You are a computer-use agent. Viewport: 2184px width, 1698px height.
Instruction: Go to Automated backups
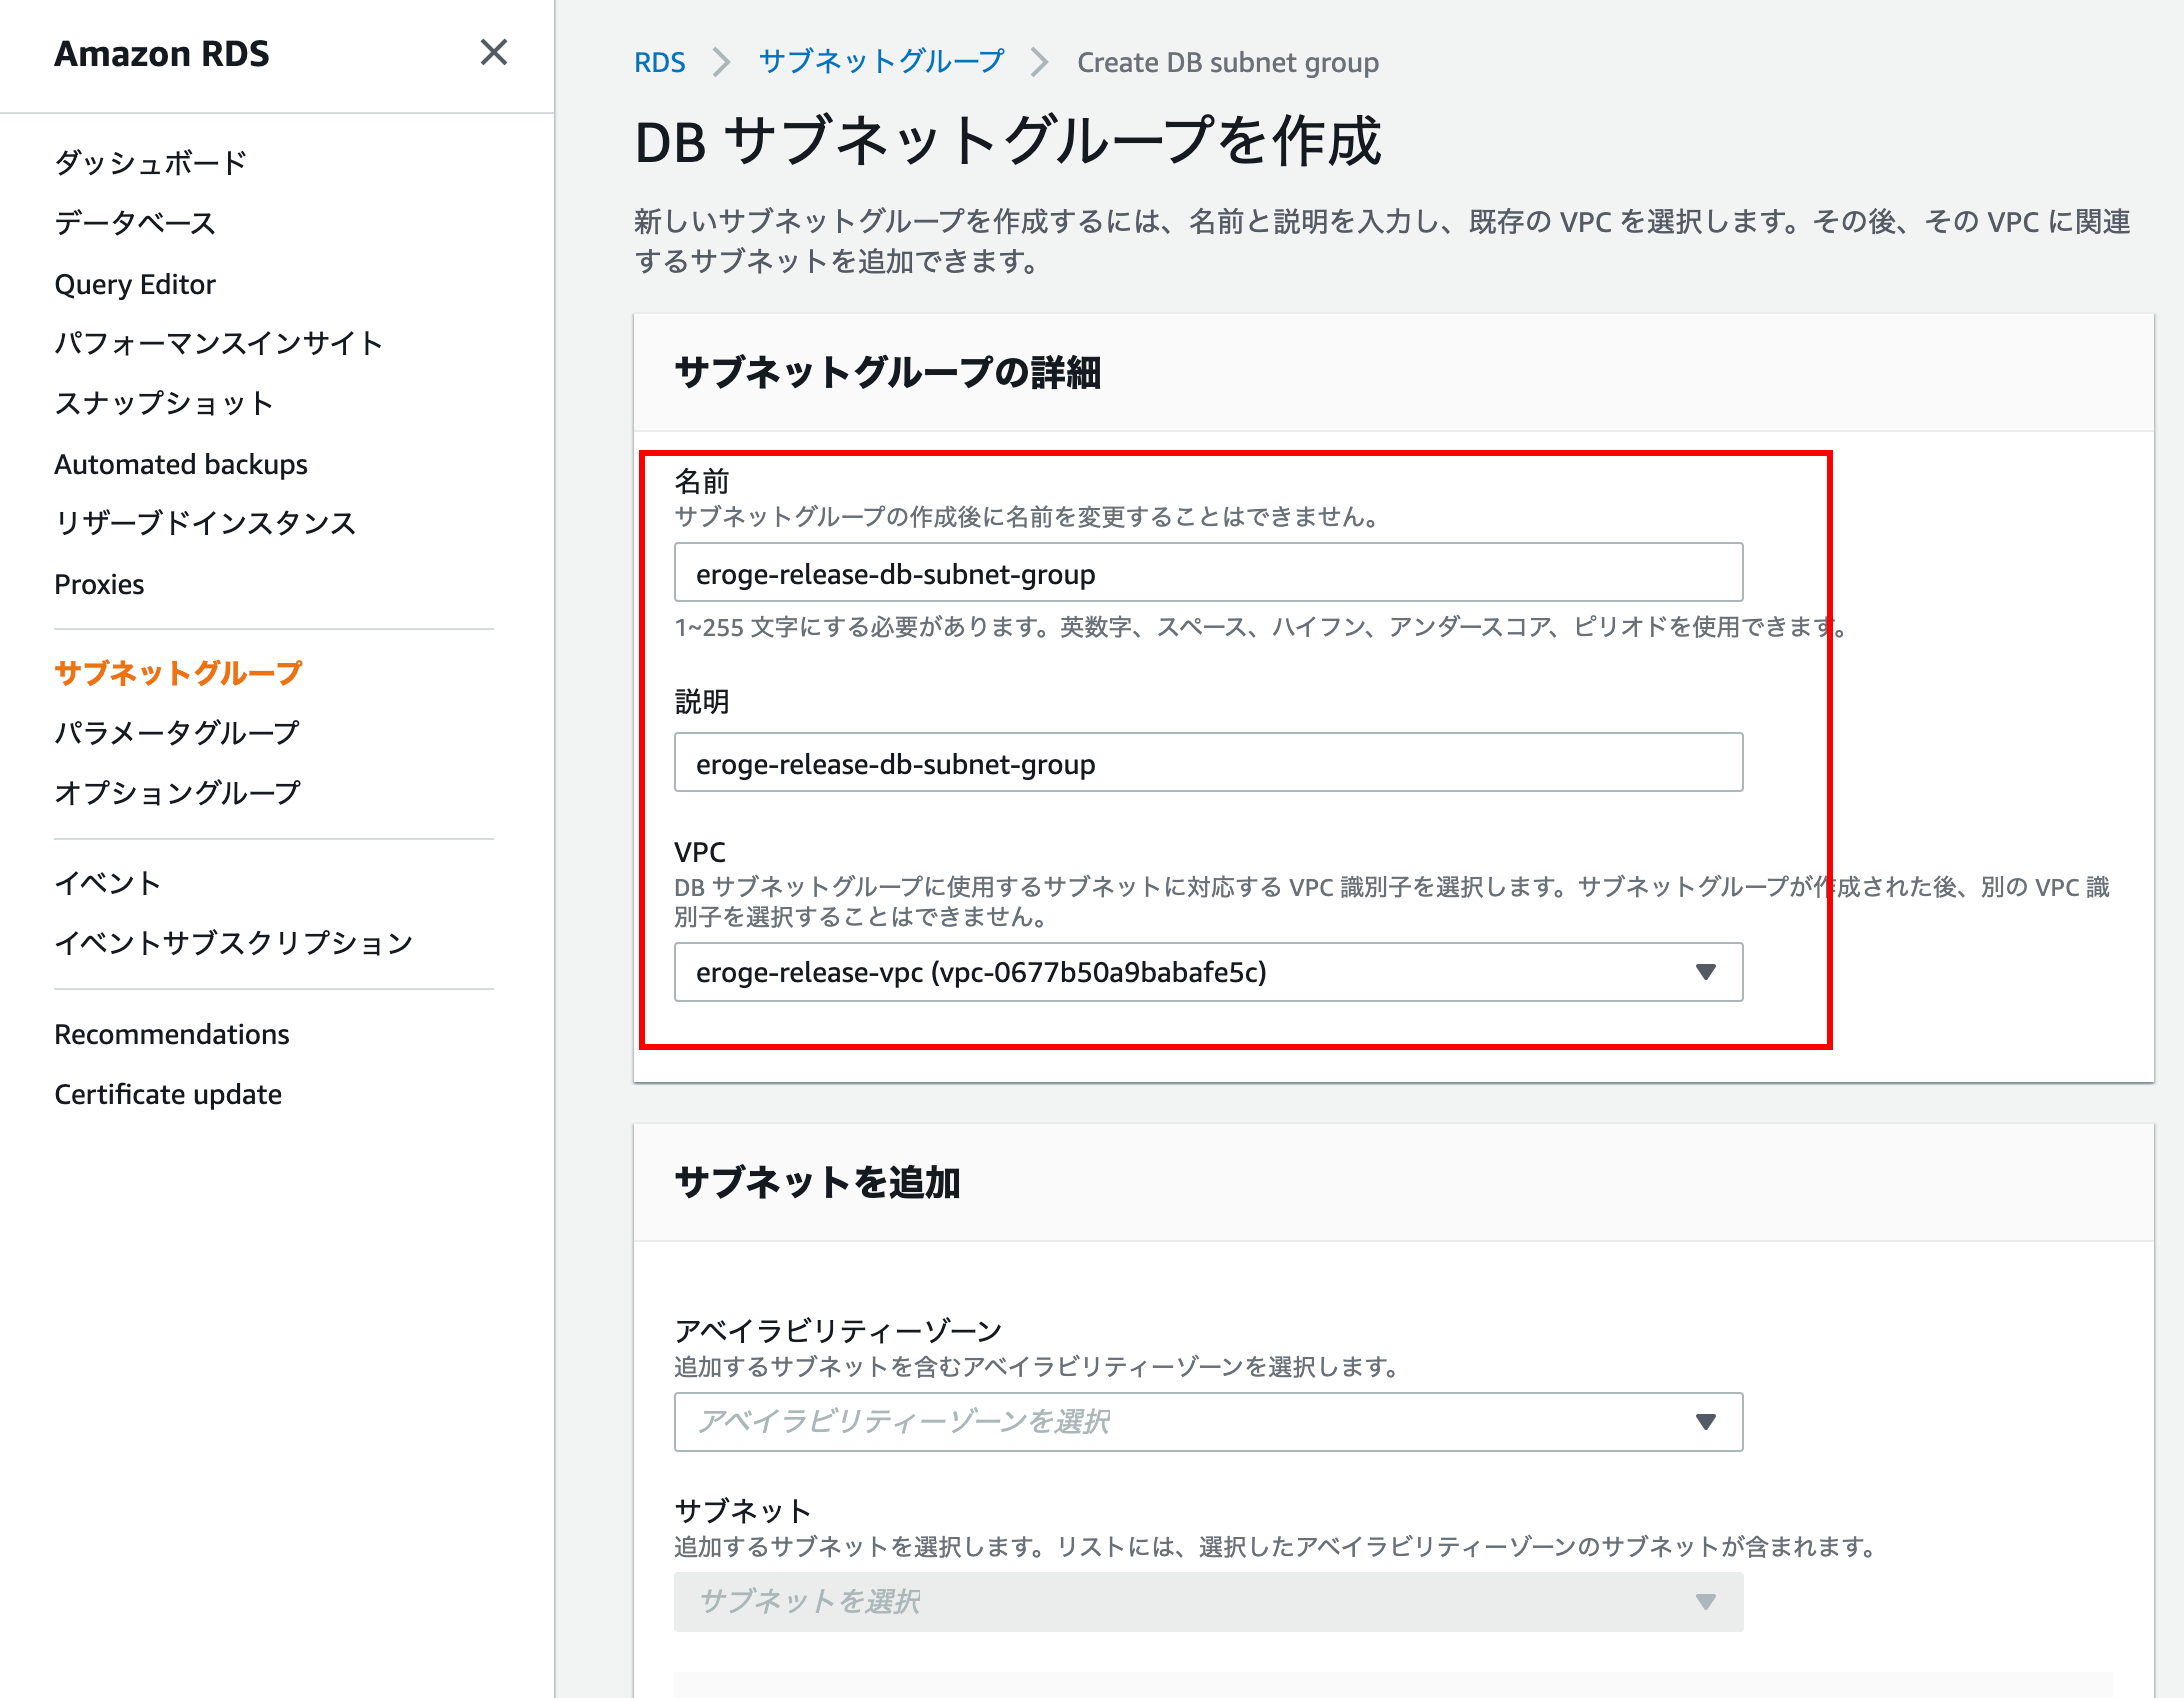pyautogui.click(x=181, y=464)
